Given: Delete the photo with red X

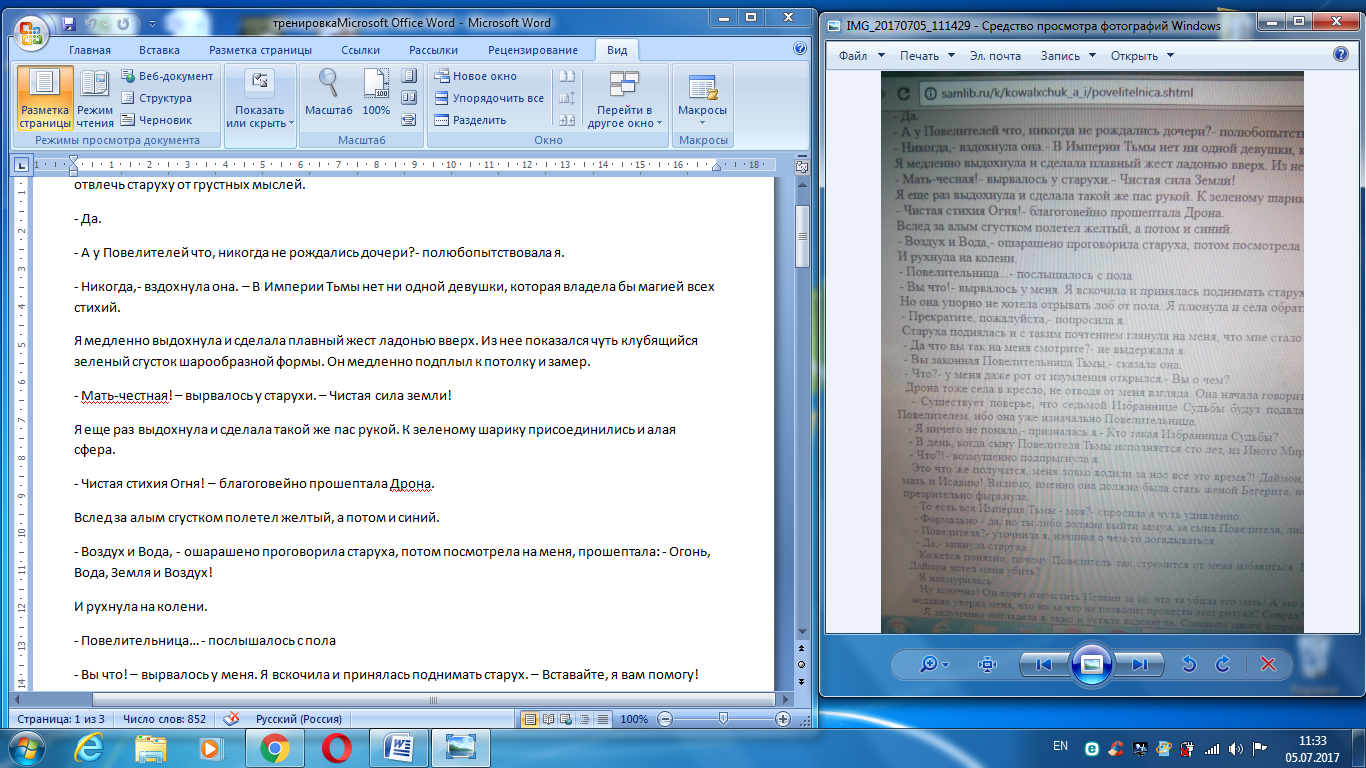Looking at the screenshot, I should (x=1267, y=664).
